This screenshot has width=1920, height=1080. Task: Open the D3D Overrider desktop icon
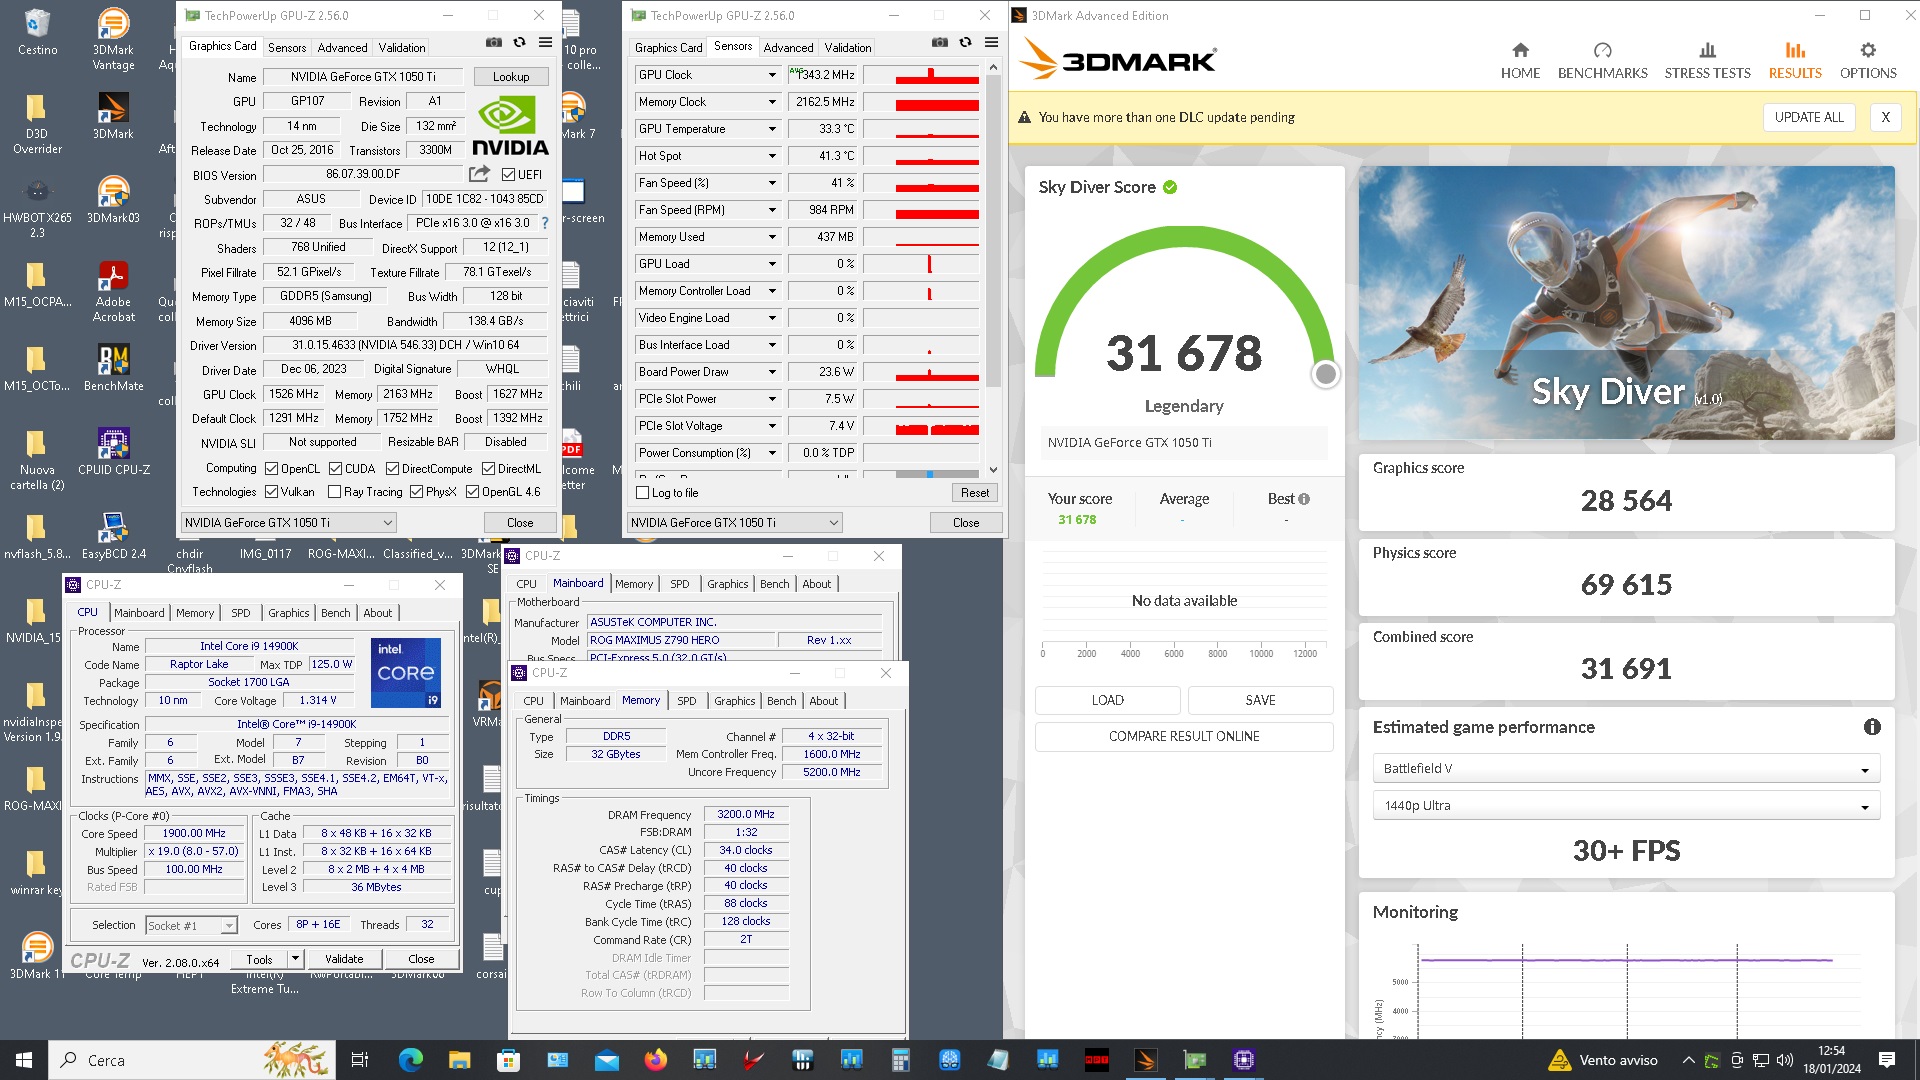[37, 123]
